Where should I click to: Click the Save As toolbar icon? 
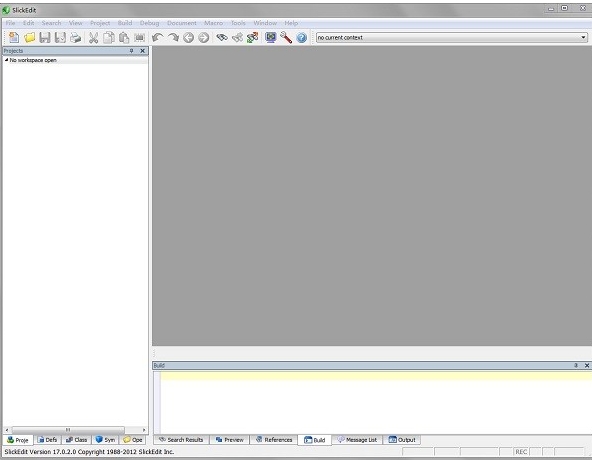click(60, 37)
